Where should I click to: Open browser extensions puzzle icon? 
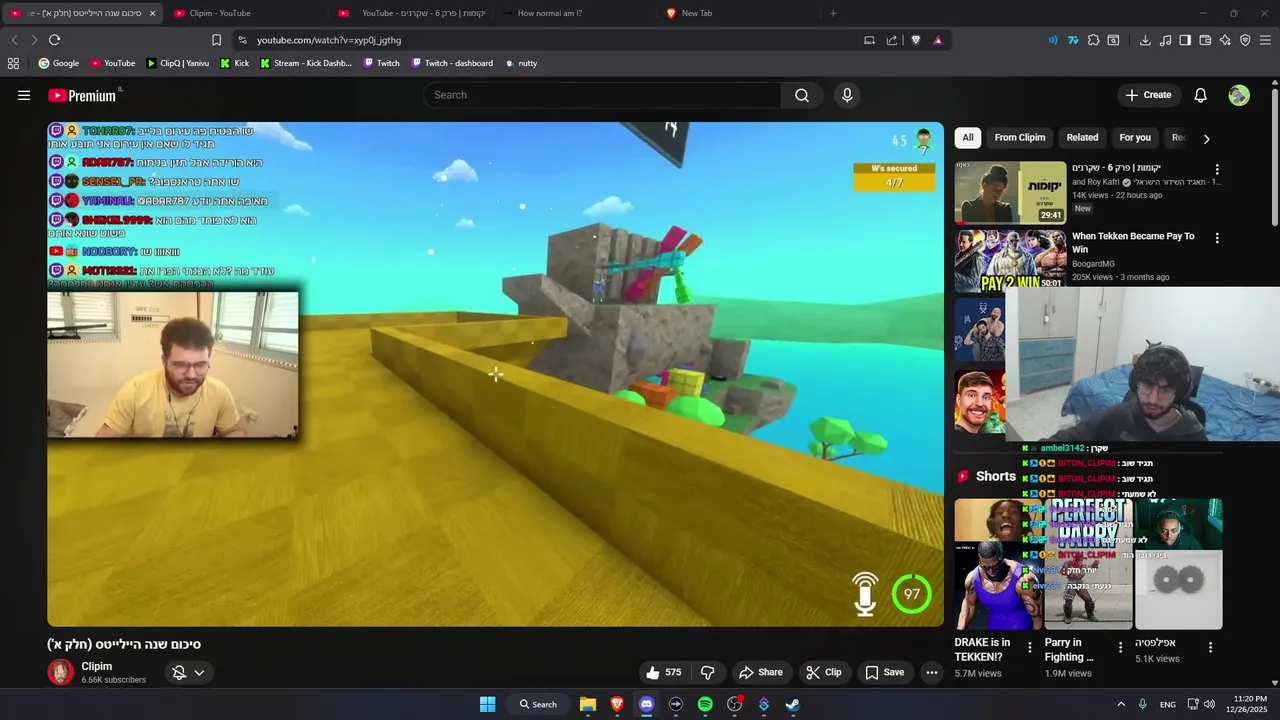pos(1093,40)
